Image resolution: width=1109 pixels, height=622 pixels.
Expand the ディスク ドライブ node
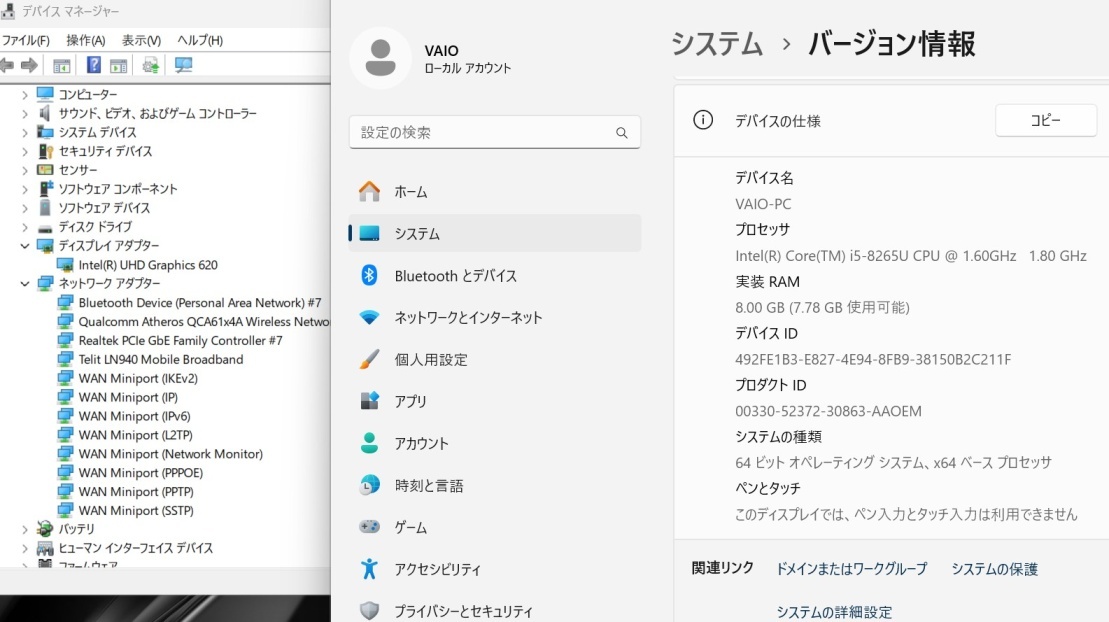point(25,227)
